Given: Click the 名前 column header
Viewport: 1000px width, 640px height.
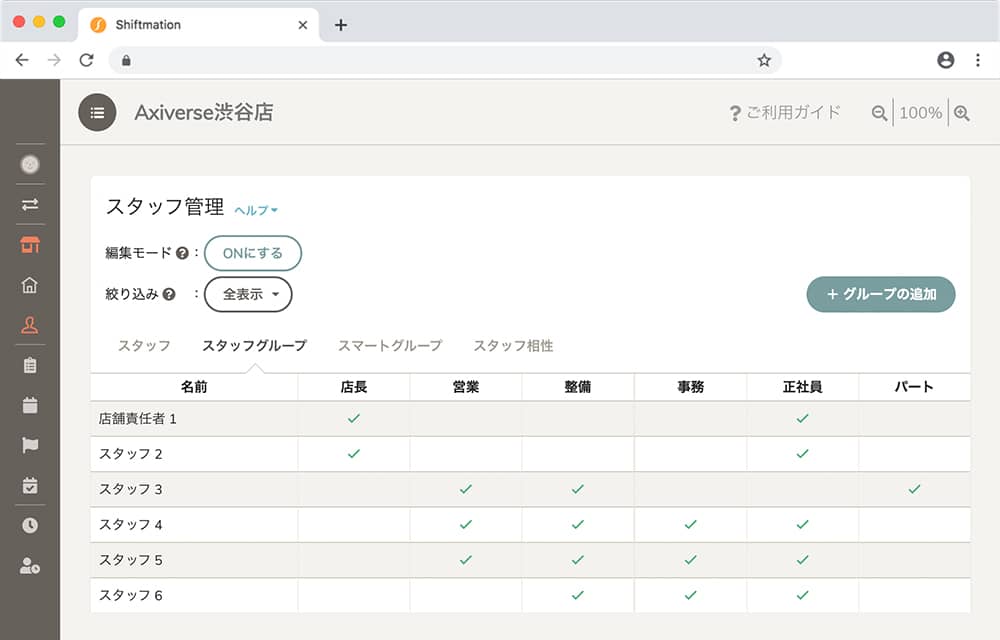Looking at the screenshot, I should pyautogui.click(x=194, y=387).
